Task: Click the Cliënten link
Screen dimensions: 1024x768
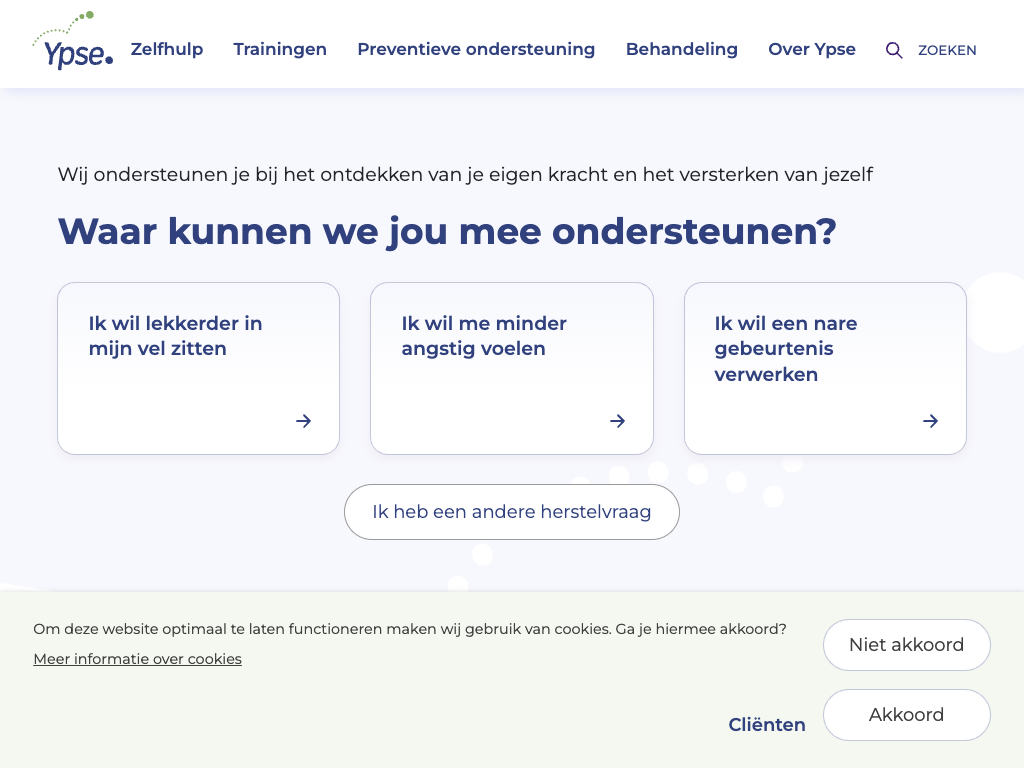Action: tap(767, 725)
